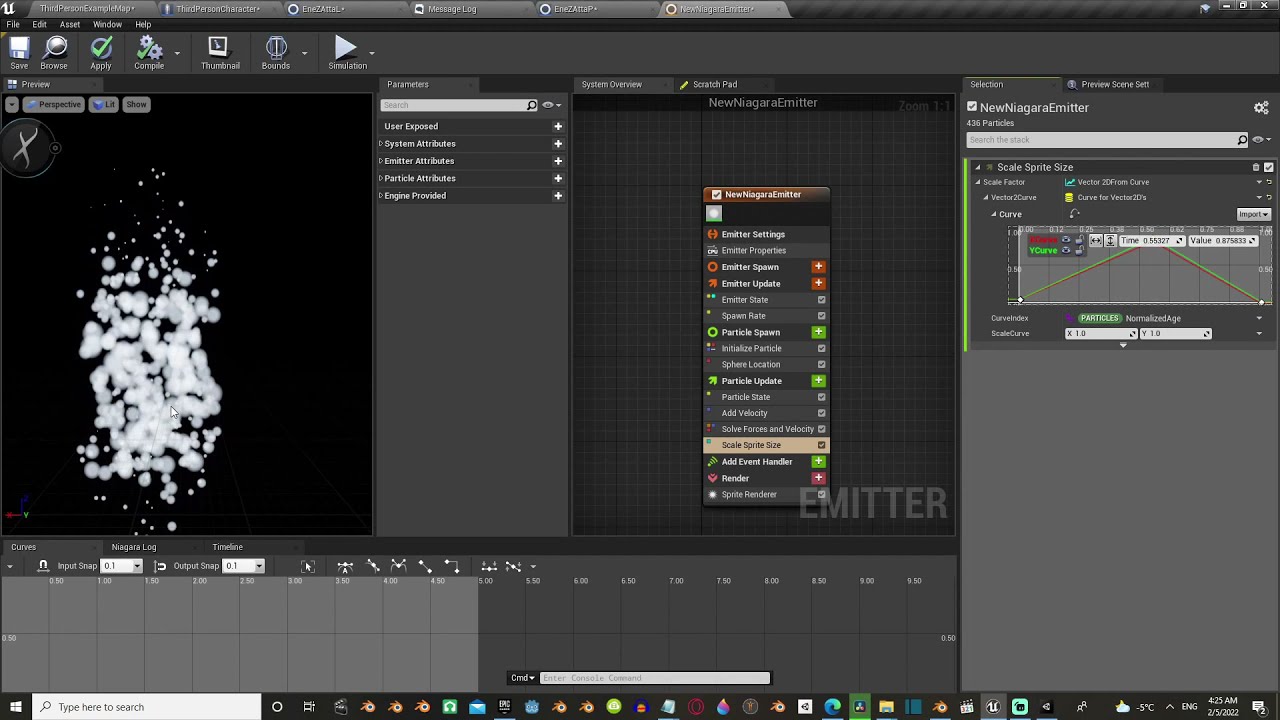The image size is (1280, 720).
Task: Open the Input Snap value dropdown
Action: 137,566
